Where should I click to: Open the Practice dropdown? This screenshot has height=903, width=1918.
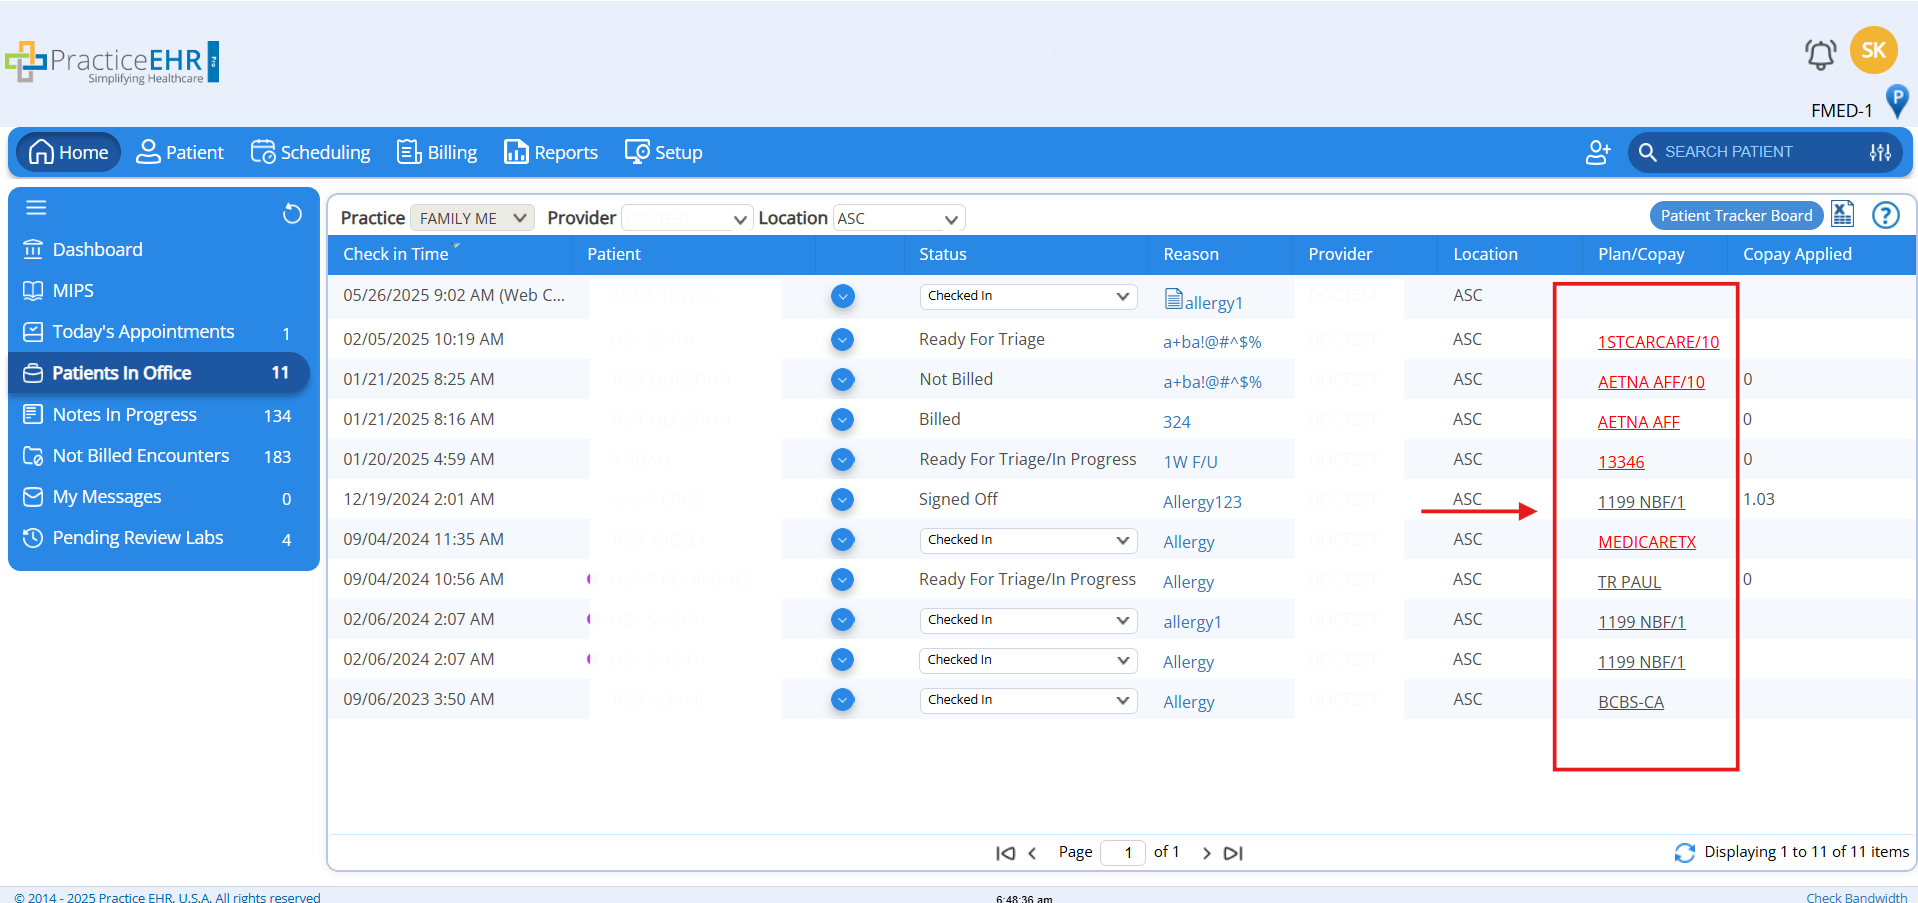pyautogui.click(x=472, y=218)
